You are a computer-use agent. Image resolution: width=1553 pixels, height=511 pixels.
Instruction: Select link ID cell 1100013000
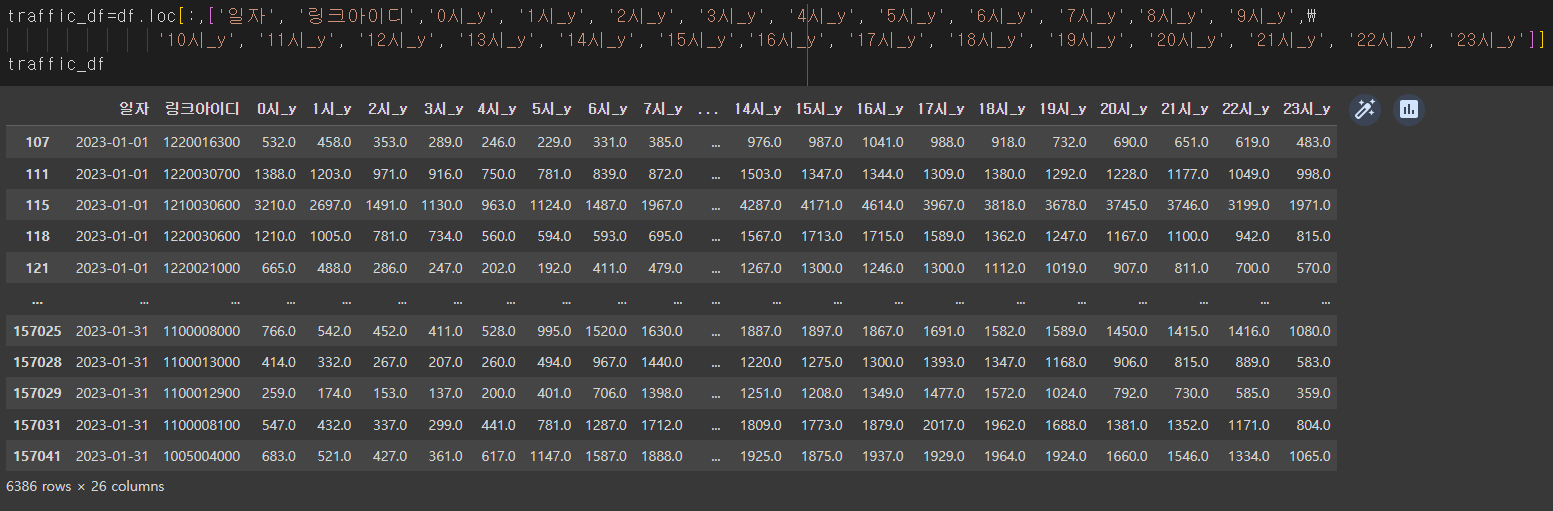click(x=202, y=362)
